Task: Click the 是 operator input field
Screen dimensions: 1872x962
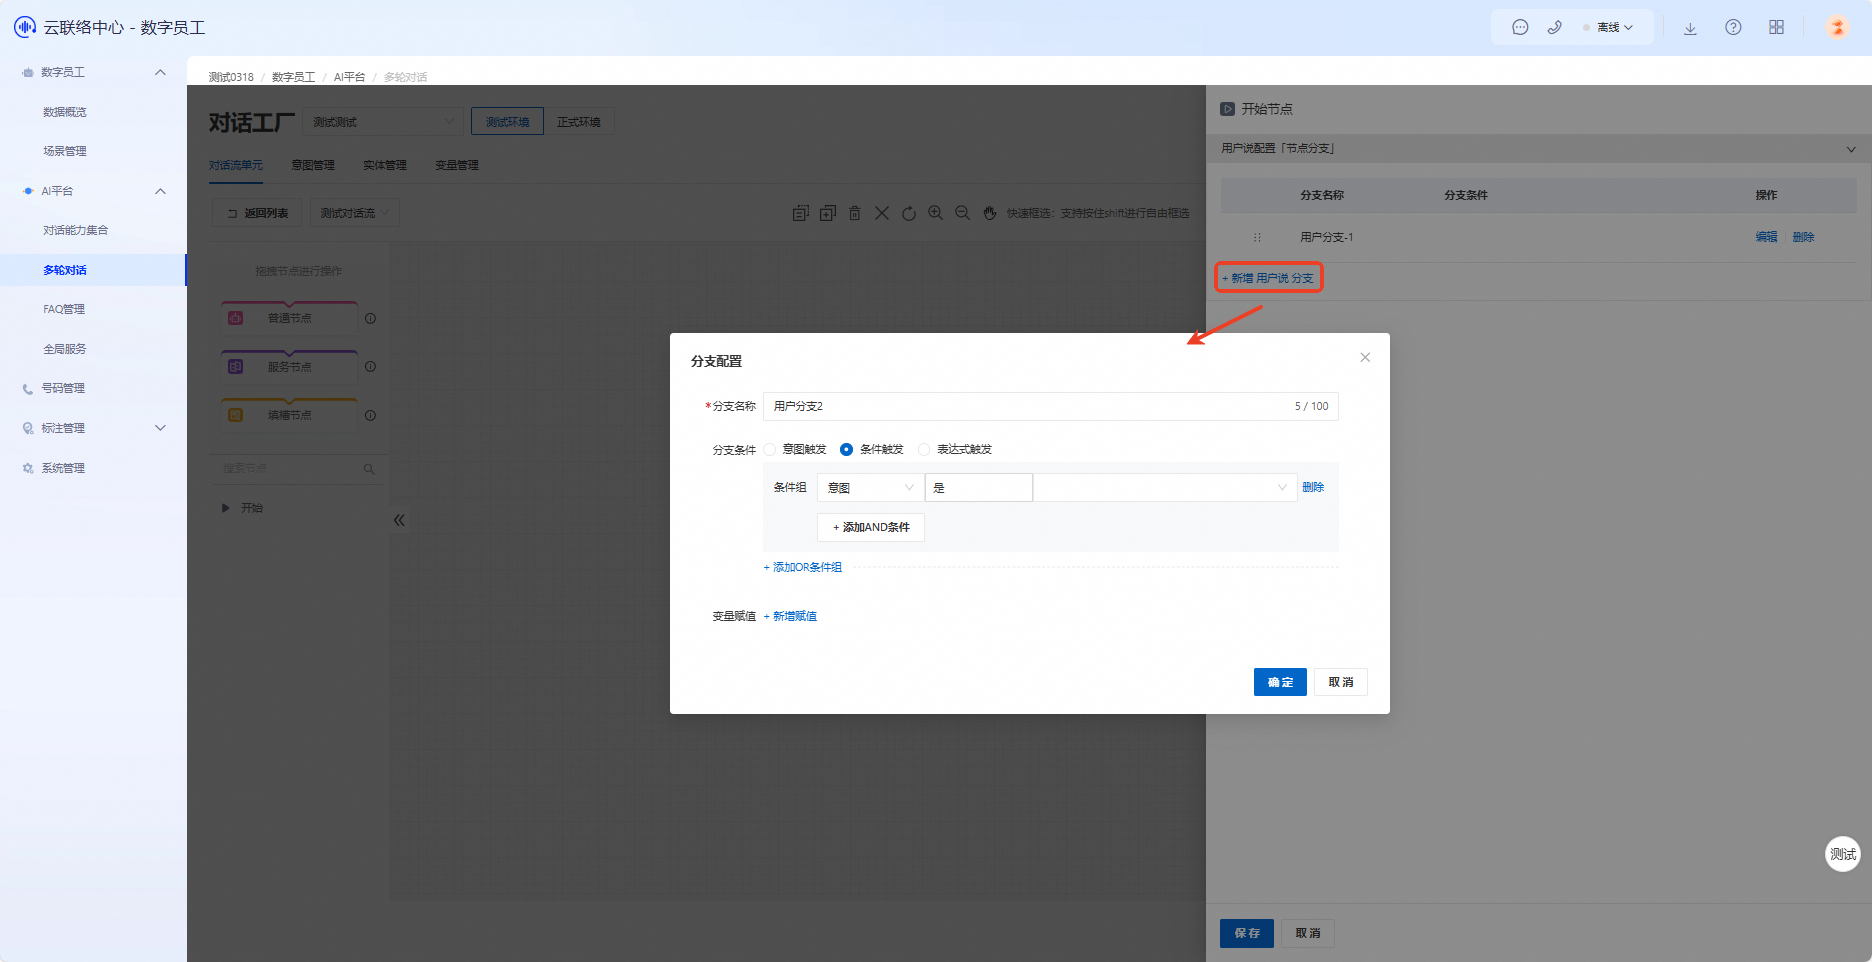Action: tap(979, 488)
